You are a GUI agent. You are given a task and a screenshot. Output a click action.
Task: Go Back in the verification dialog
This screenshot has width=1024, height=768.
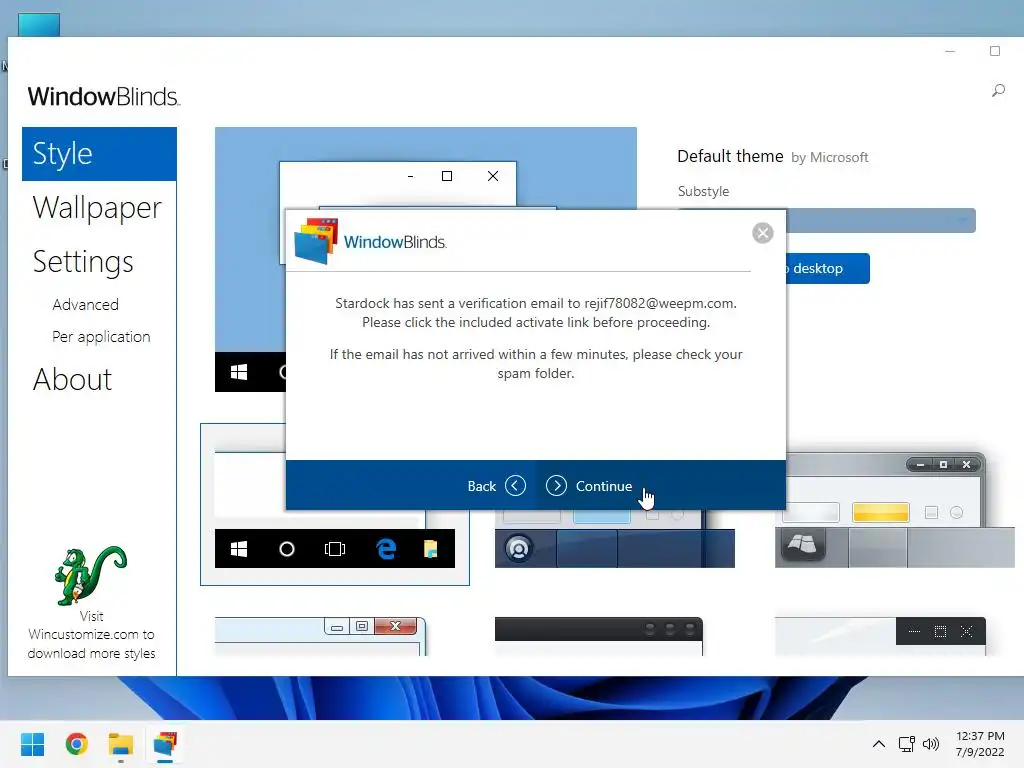(496, 486)
